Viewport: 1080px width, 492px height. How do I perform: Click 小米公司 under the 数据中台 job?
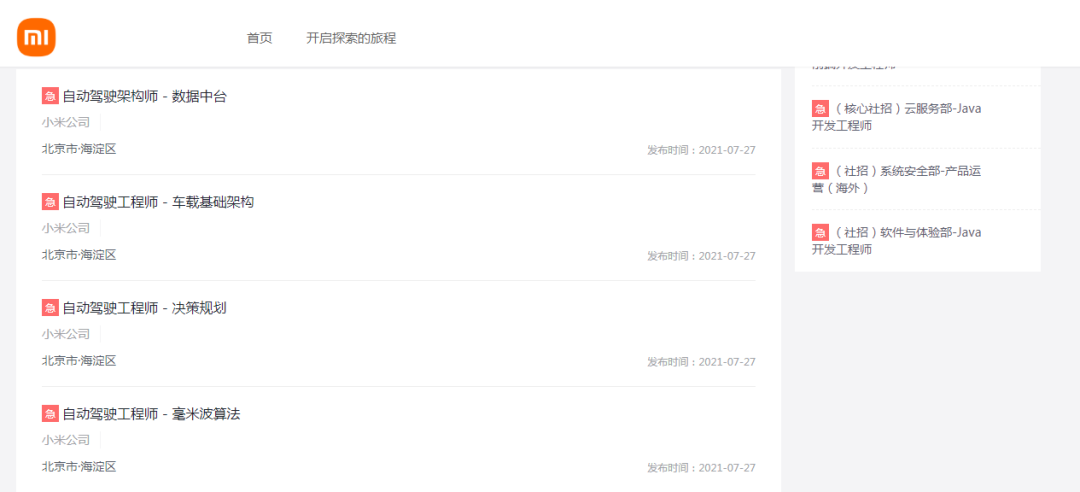click(66, 123)
